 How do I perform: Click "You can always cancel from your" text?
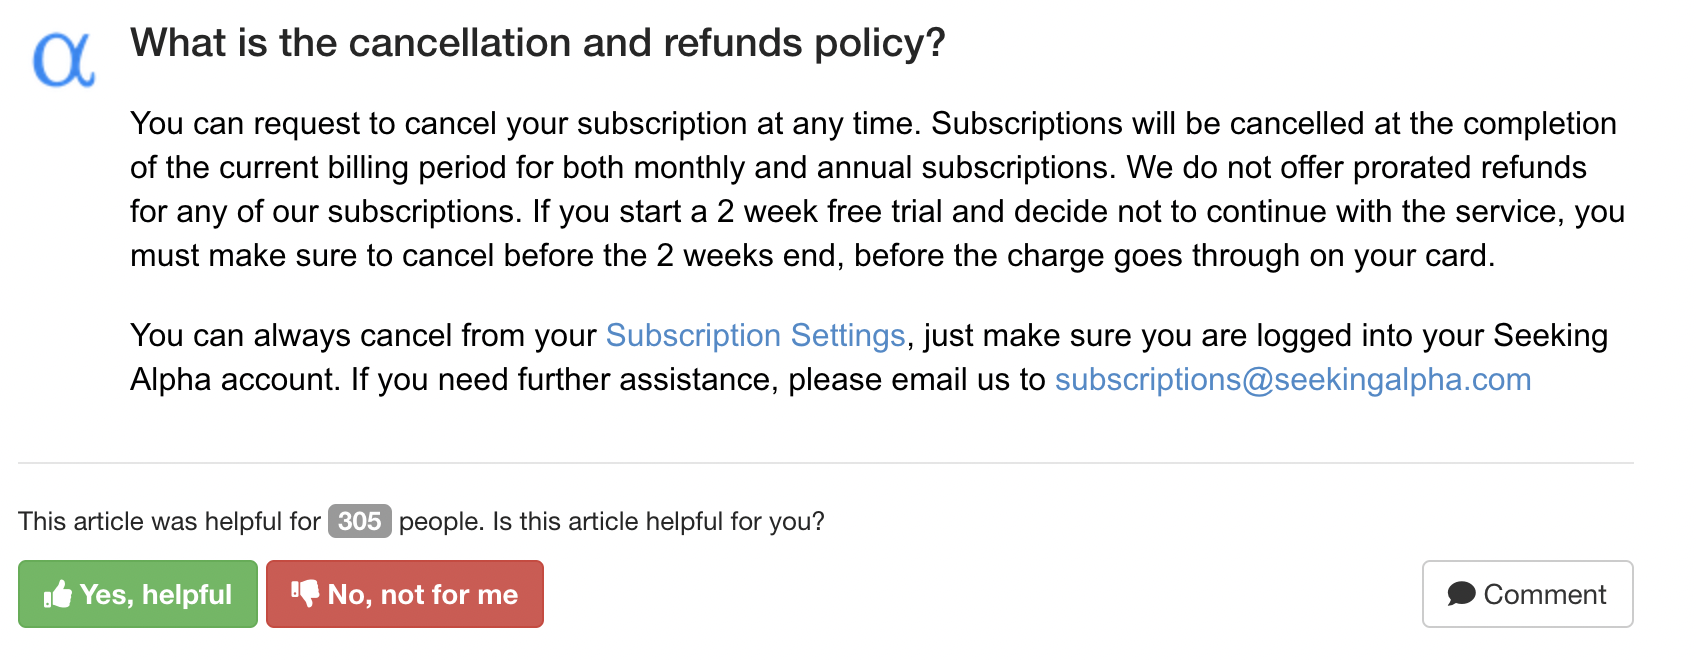[x=363, y=335]
